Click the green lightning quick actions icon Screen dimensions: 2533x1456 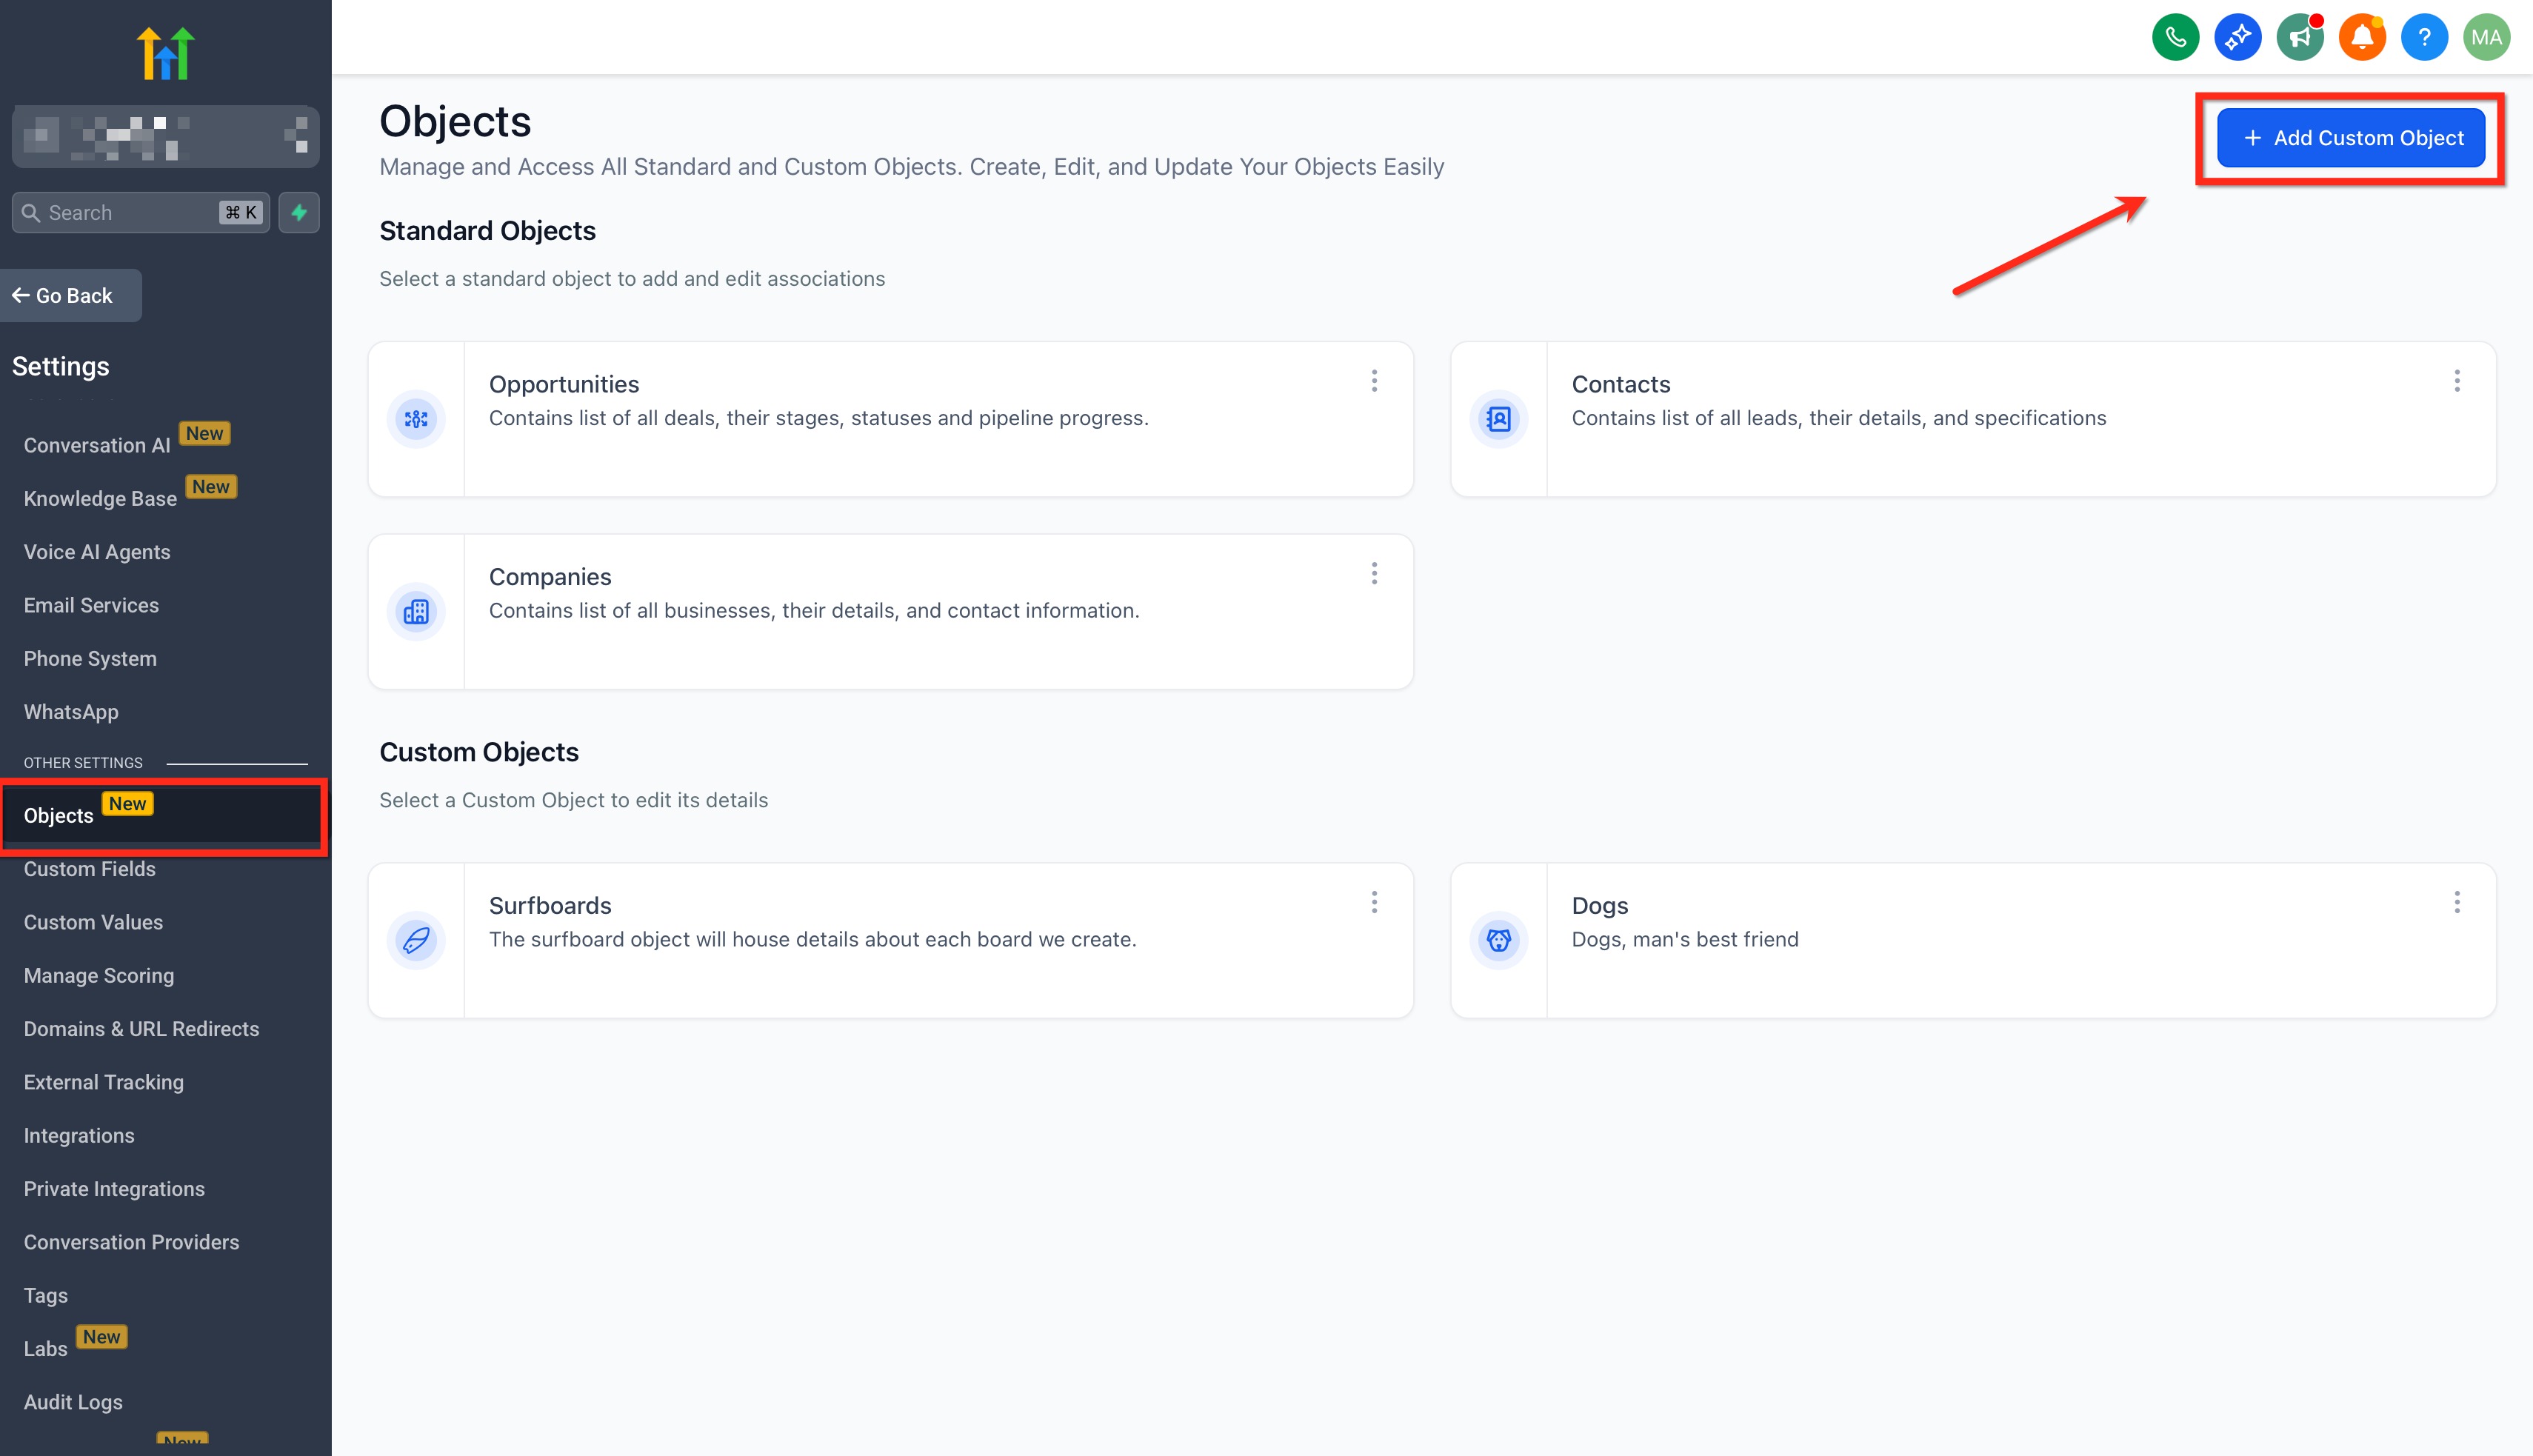299,212
